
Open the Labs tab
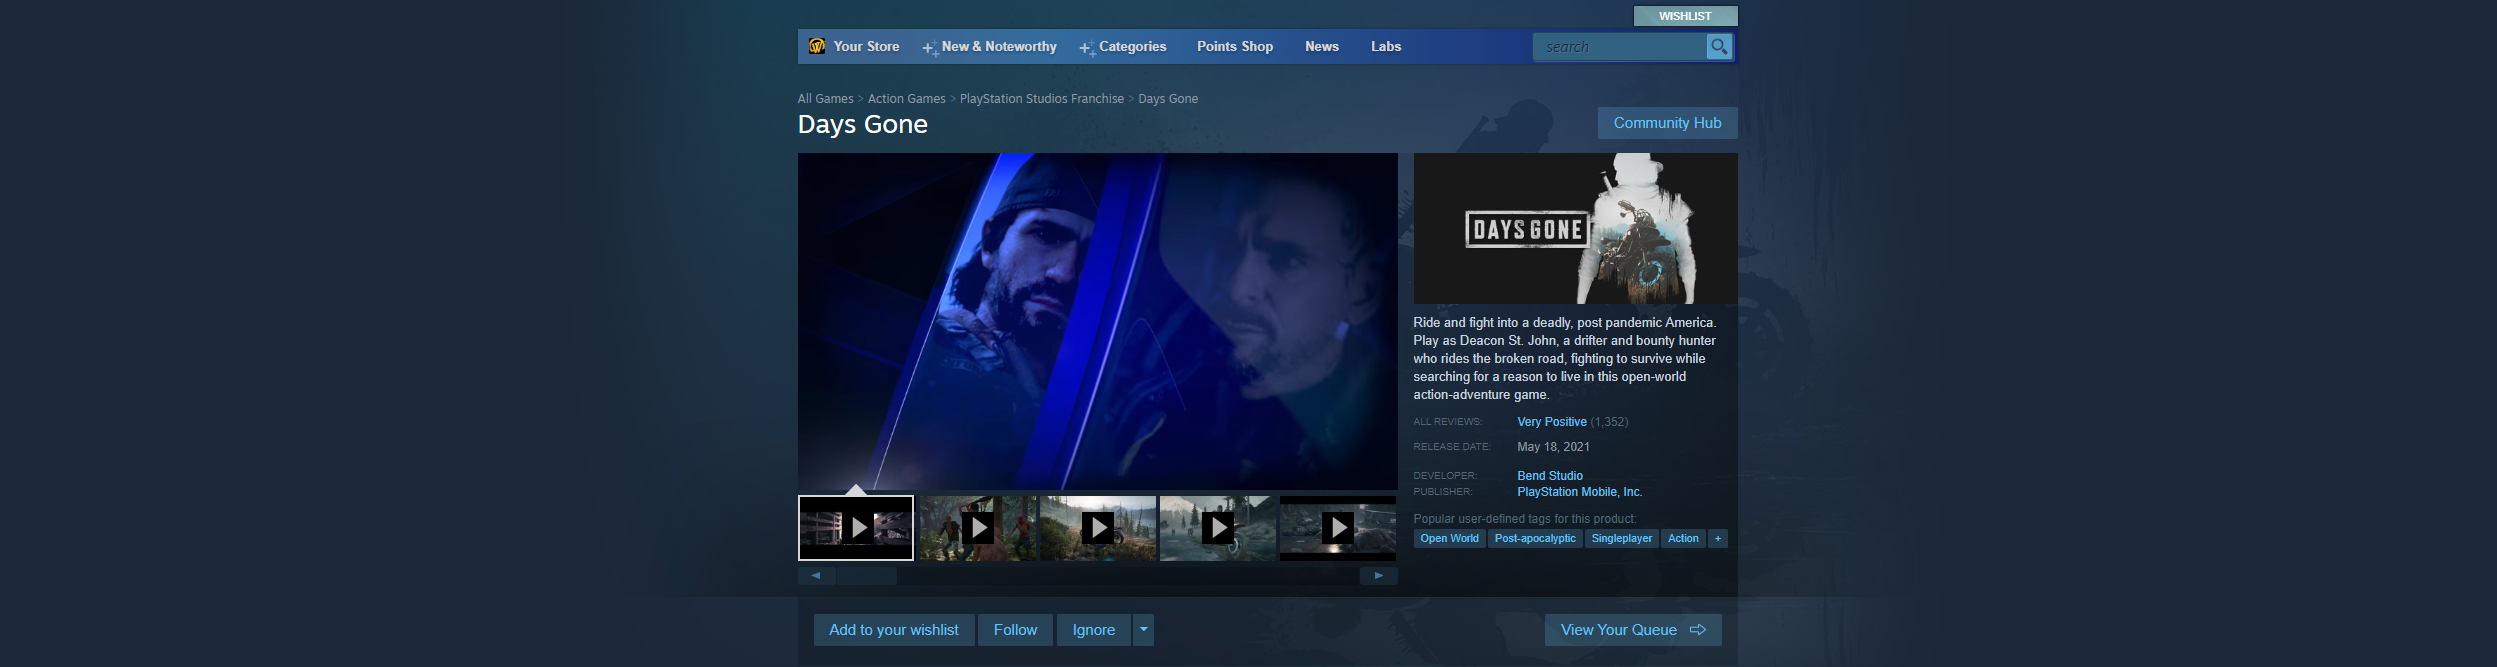click(1386, 47)
